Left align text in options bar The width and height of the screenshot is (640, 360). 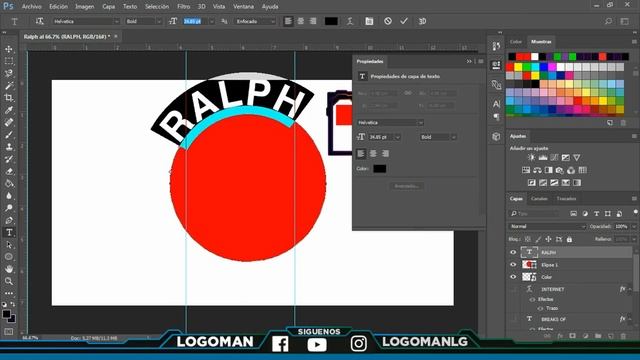pos(288,21)
